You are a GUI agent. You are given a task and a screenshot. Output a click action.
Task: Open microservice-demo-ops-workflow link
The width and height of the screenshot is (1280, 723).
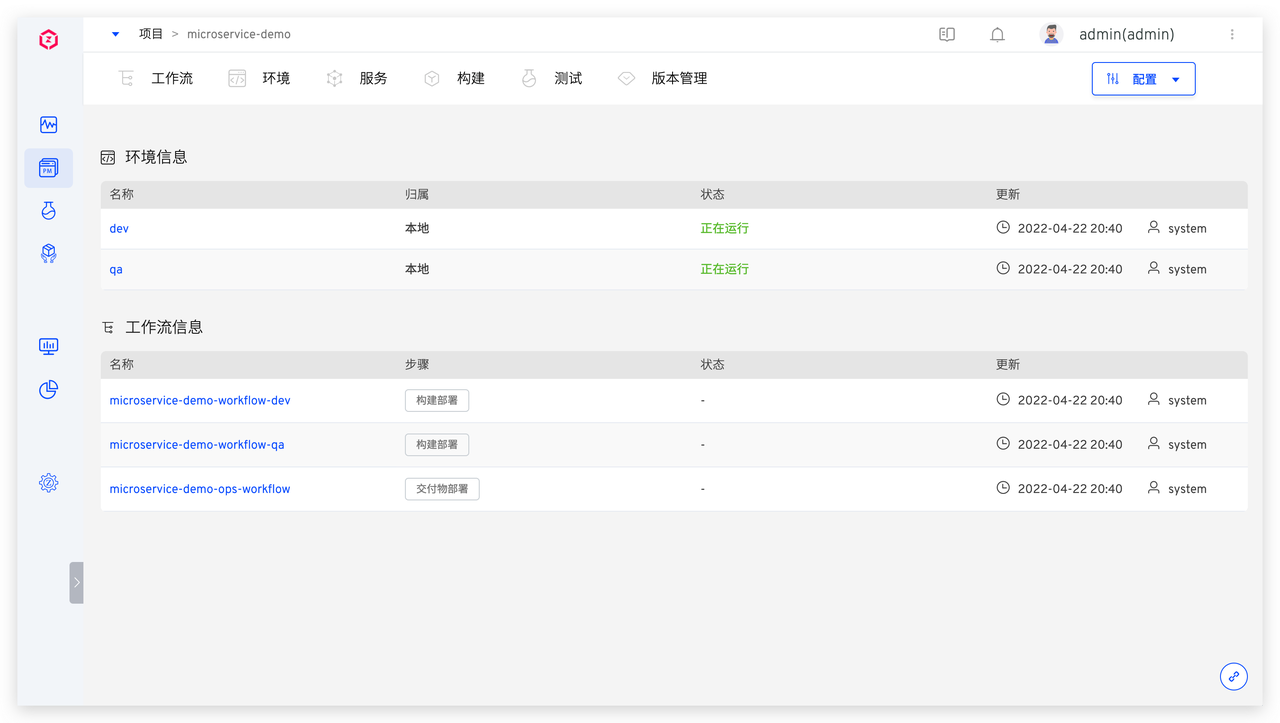pyautogui.click(x=200, y=489)
